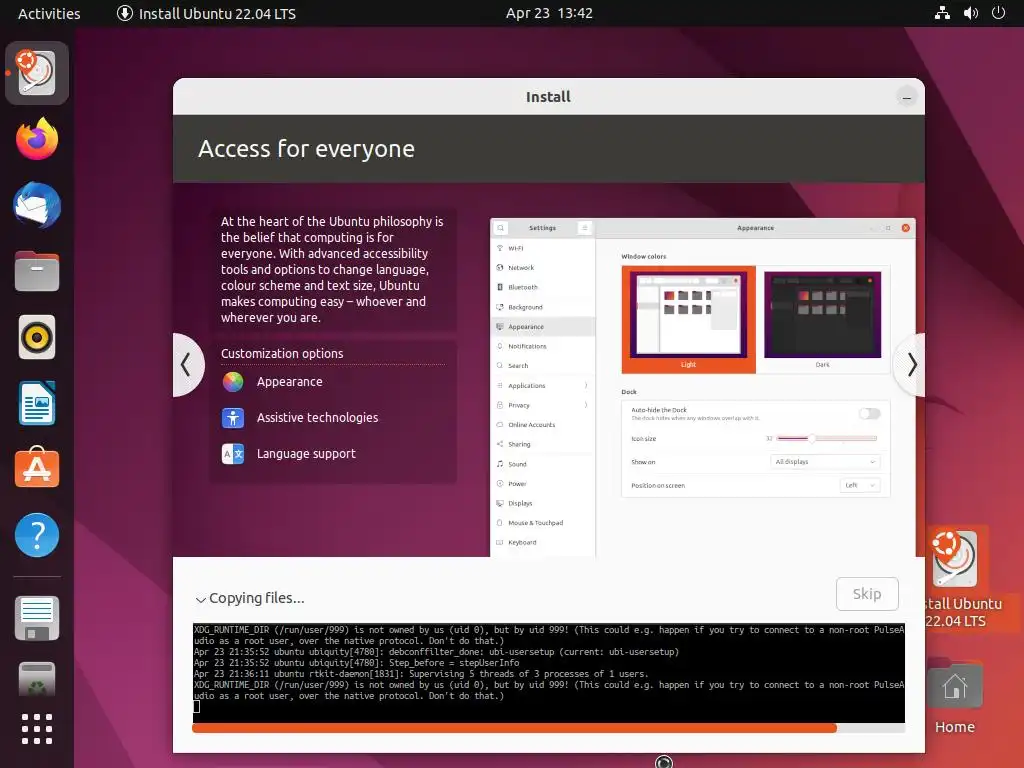
Task: Select Notifications in Settings sidebar preview
Action: [x=543, y=346]
